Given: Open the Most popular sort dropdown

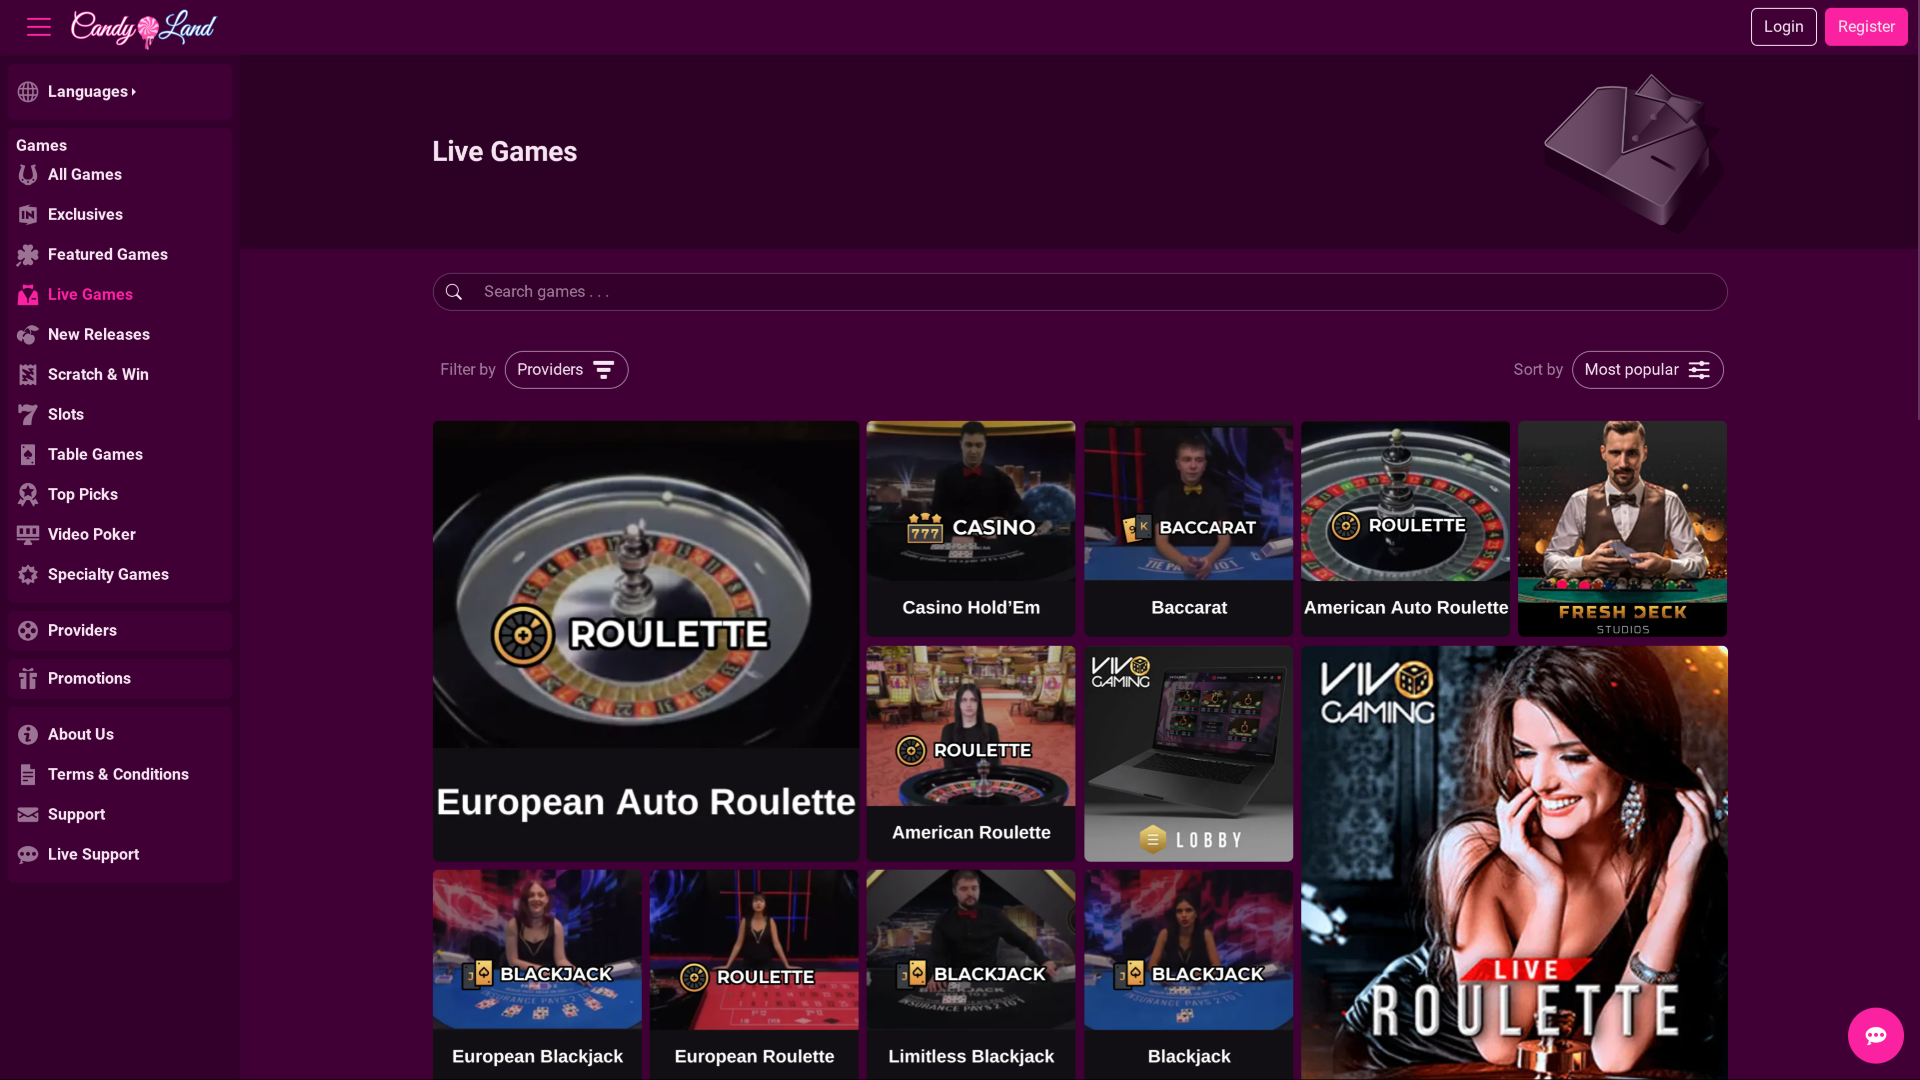Looking at the screenshot, I should (1647, 369).
